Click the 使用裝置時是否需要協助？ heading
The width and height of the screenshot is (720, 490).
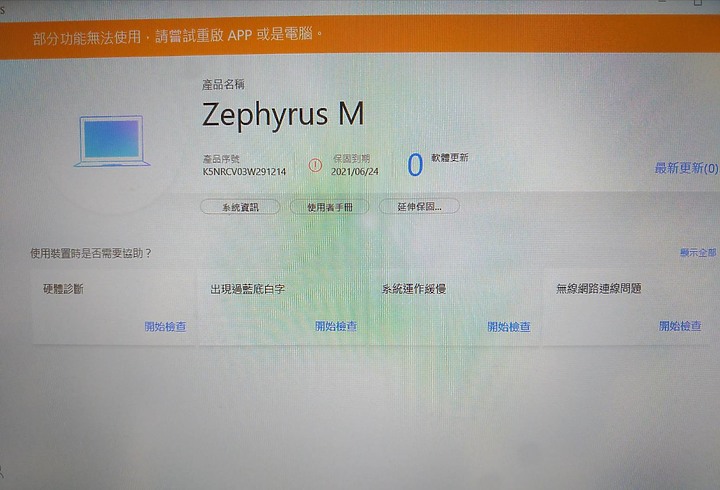[91, 253]
